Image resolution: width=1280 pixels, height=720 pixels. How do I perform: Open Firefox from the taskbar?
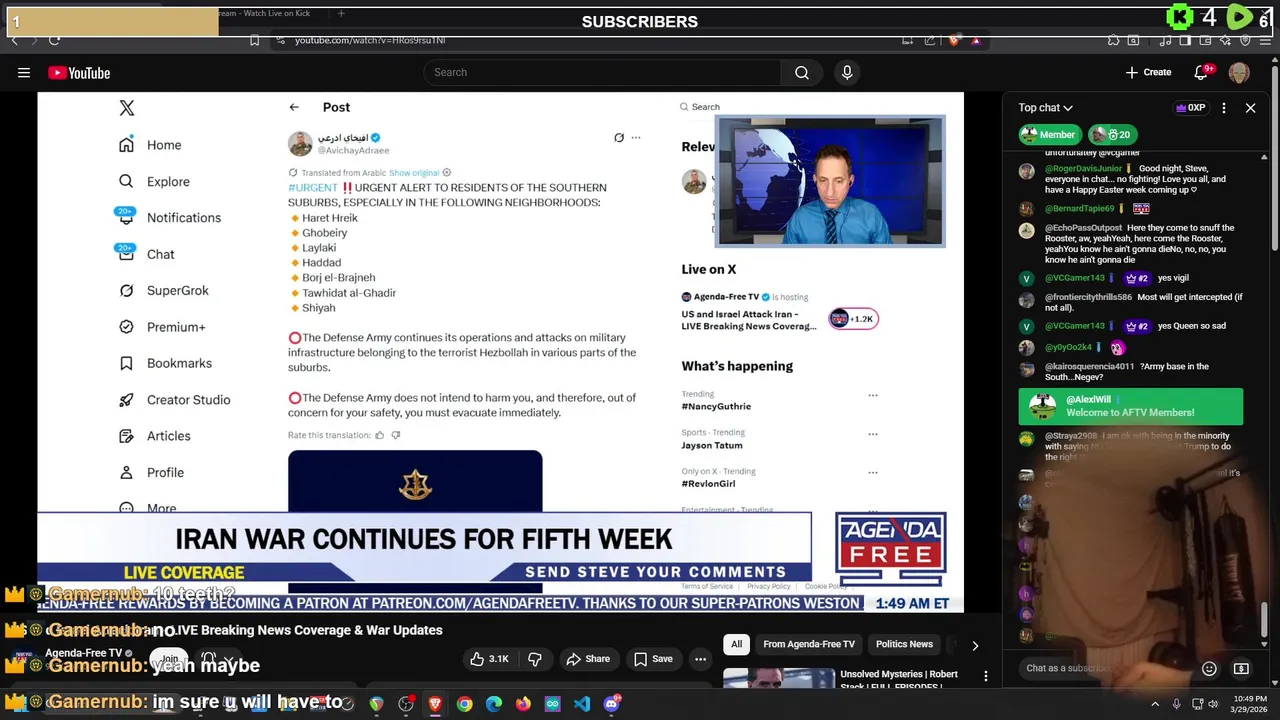tap(523, 704)
